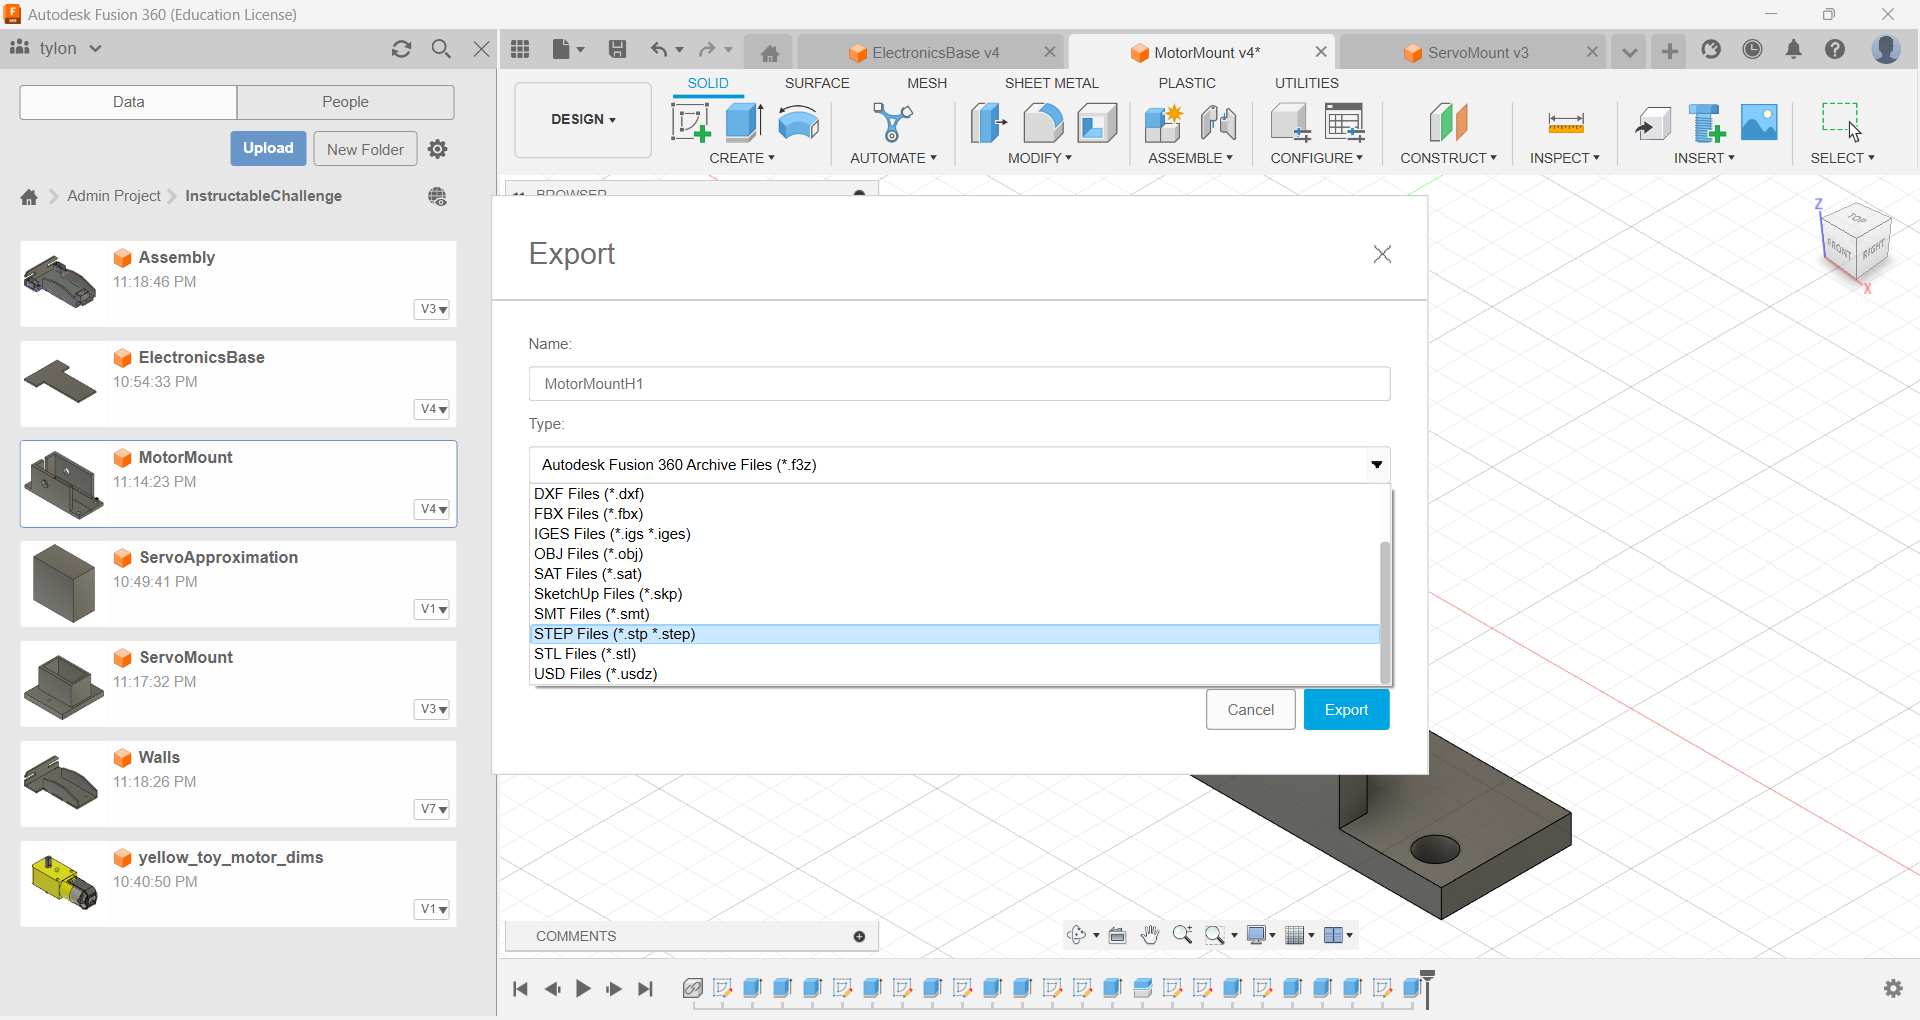Image resolution: width=1920 pixels, height=1020 pixels.
Task: Switch to the MESH tab
Action: coord(927,83)
